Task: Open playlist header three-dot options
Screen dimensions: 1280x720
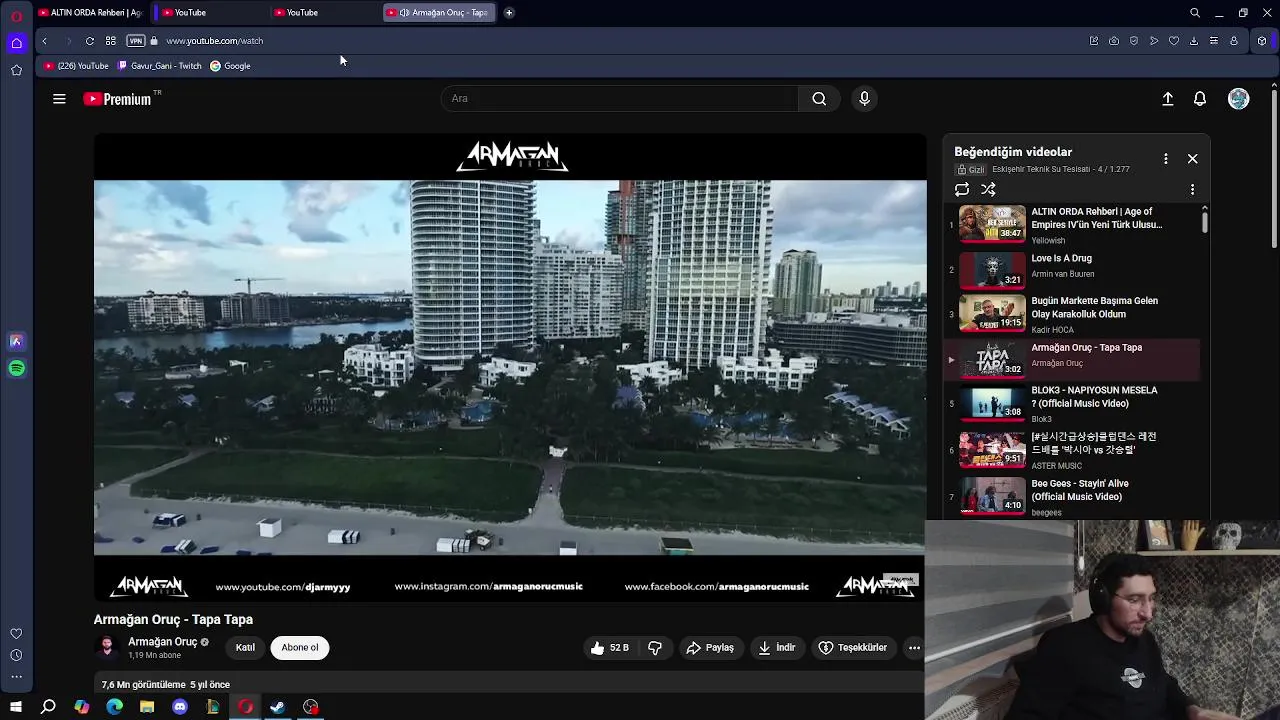Action: click(1165, 159)
